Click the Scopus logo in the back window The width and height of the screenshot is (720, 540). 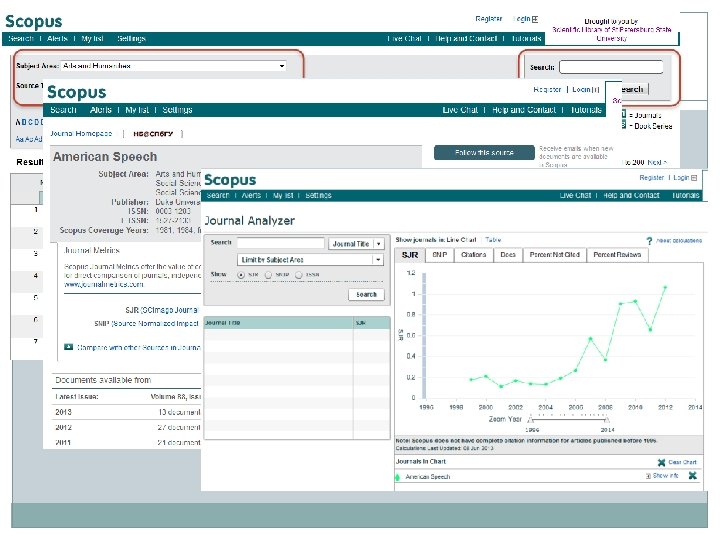point(34,22)
